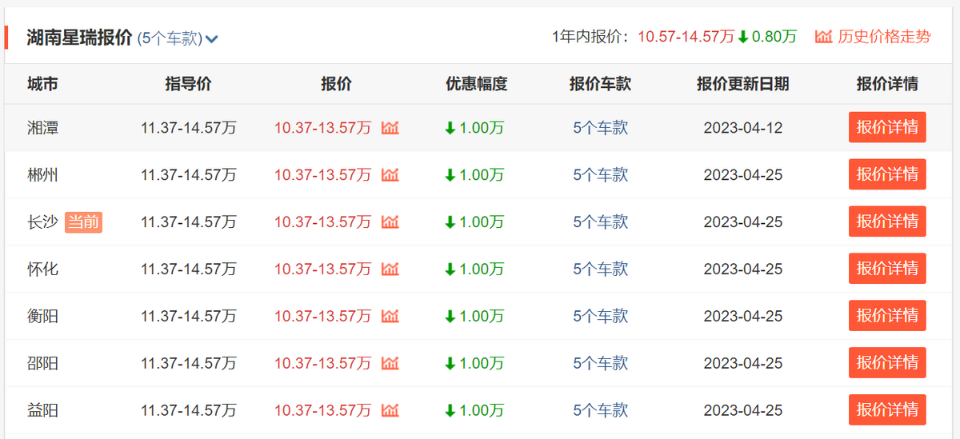The width and height of the screenshot is (960, 439).
Task: Click 报价详情 button for 衡阳
Action: [x=887, y=315]
